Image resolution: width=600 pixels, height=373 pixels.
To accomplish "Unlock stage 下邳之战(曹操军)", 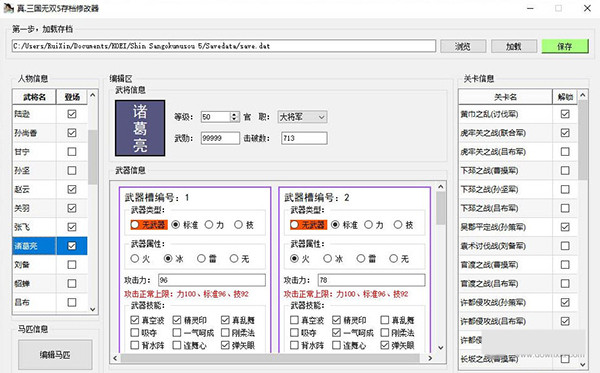I will click(x=565, y=170).
